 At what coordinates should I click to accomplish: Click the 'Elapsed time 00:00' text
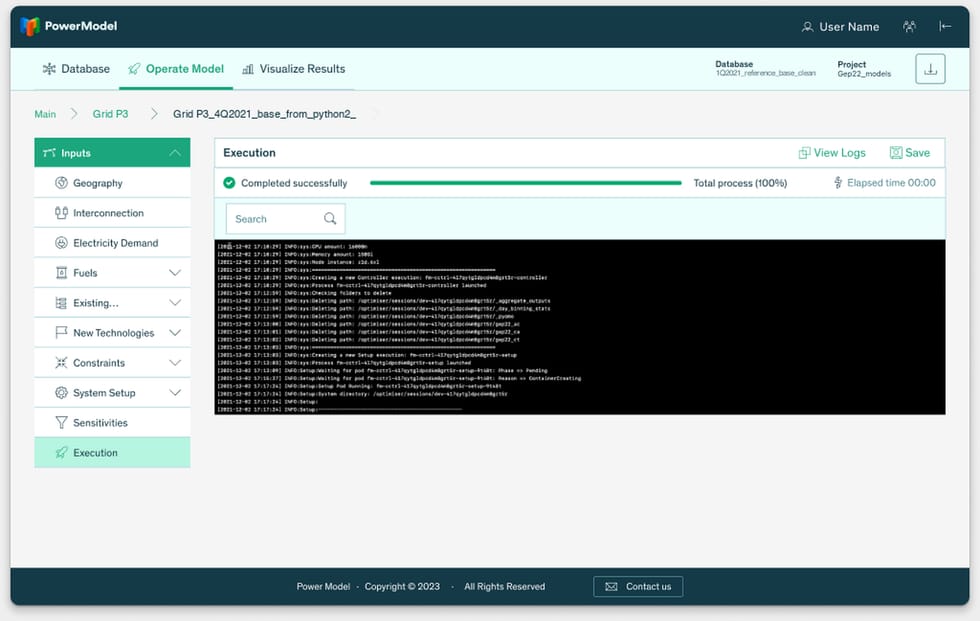[891, 182]
